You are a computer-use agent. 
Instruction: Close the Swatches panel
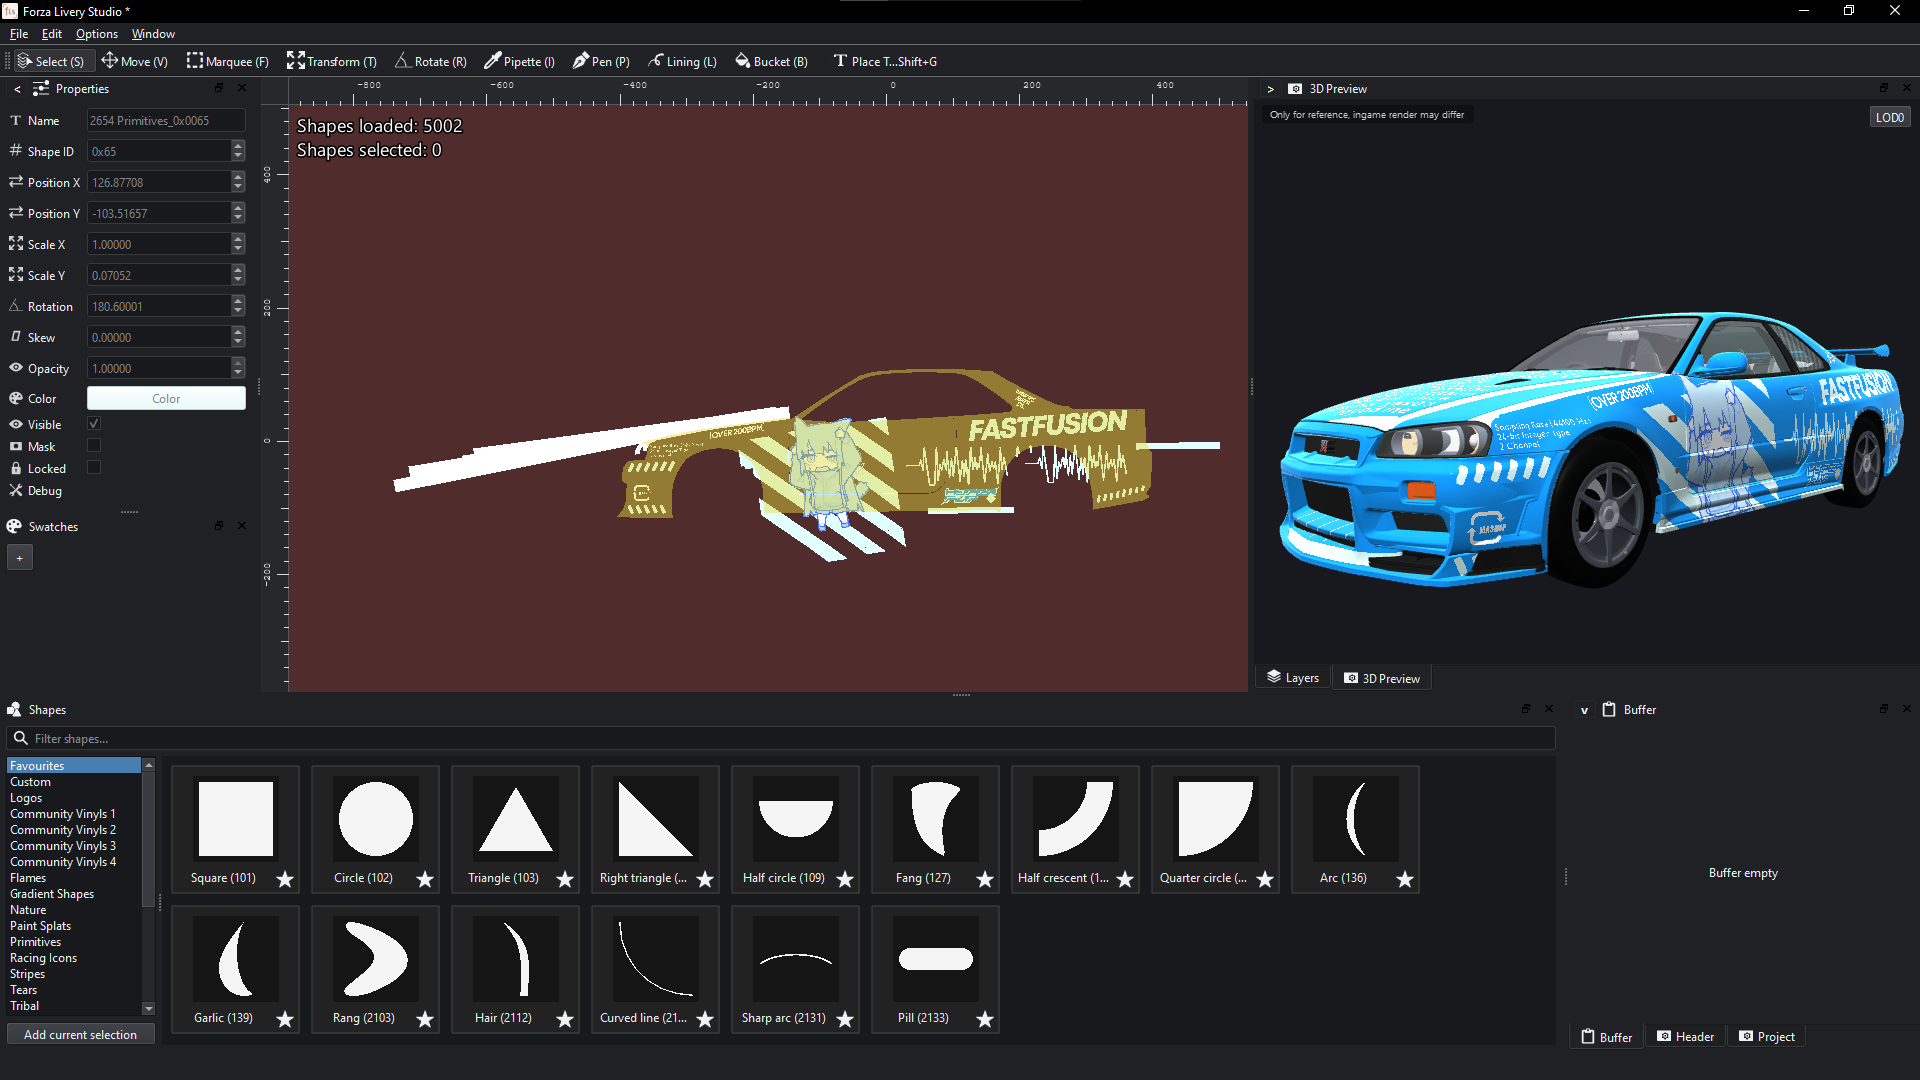click(x=242, y=526)
